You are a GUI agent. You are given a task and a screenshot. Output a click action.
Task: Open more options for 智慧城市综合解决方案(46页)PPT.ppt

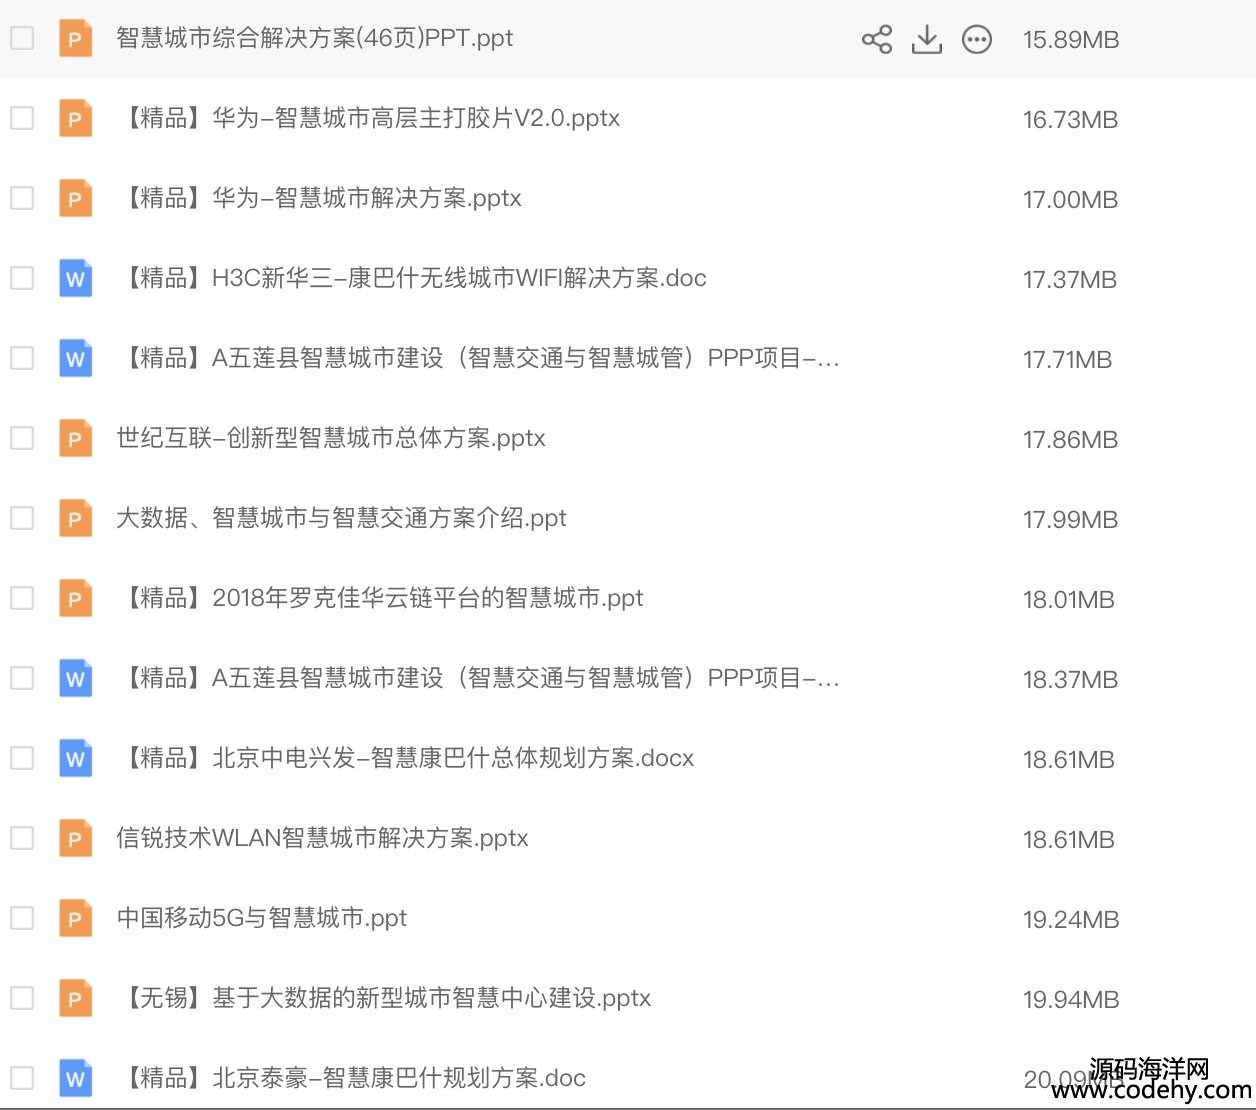pyautogui.click(x=977, y=39)
